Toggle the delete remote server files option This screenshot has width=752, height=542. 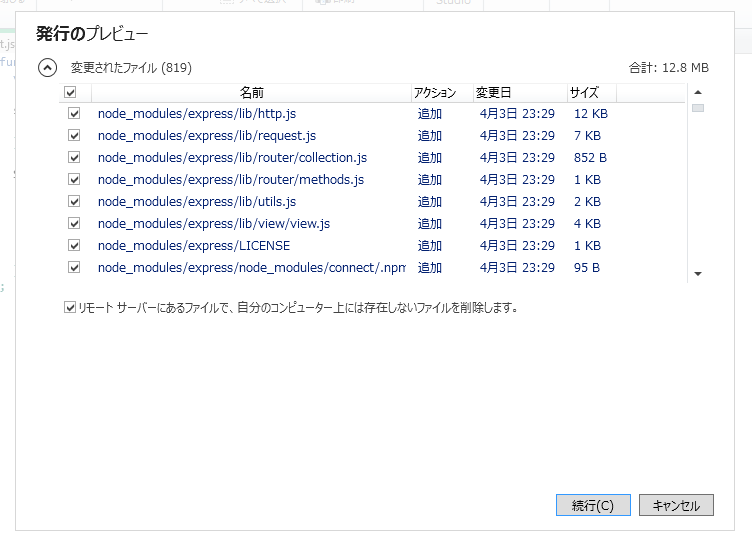(x=70, y=307)
